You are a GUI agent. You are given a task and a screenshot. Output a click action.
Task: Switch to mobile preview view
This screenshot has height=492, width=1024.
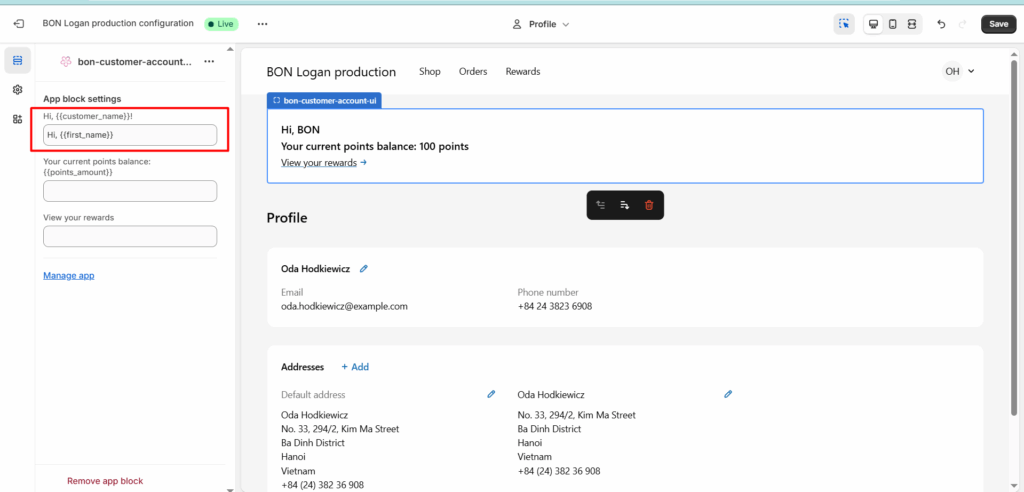[x=892, y=24]
